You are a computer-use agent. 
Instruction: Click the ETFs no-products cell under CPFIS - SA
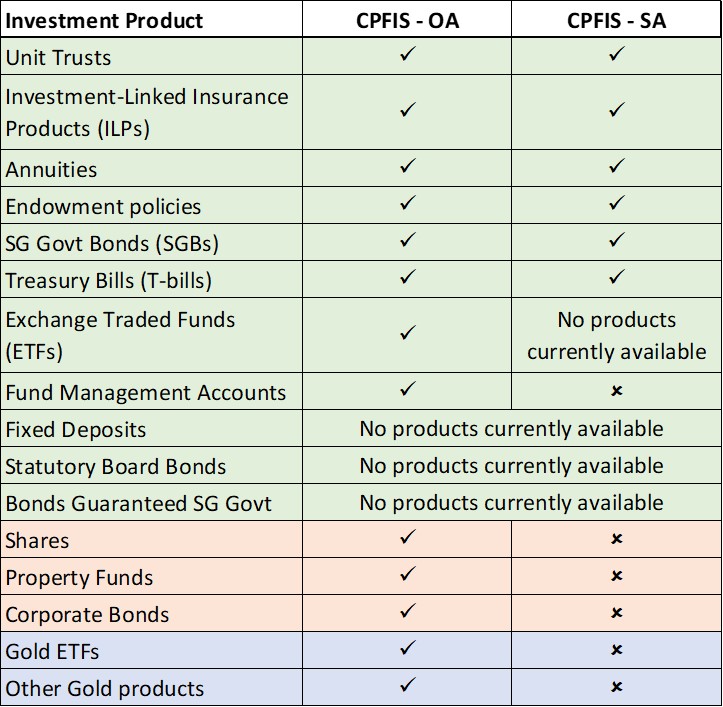pyautogui.click(x=616, y=336)
